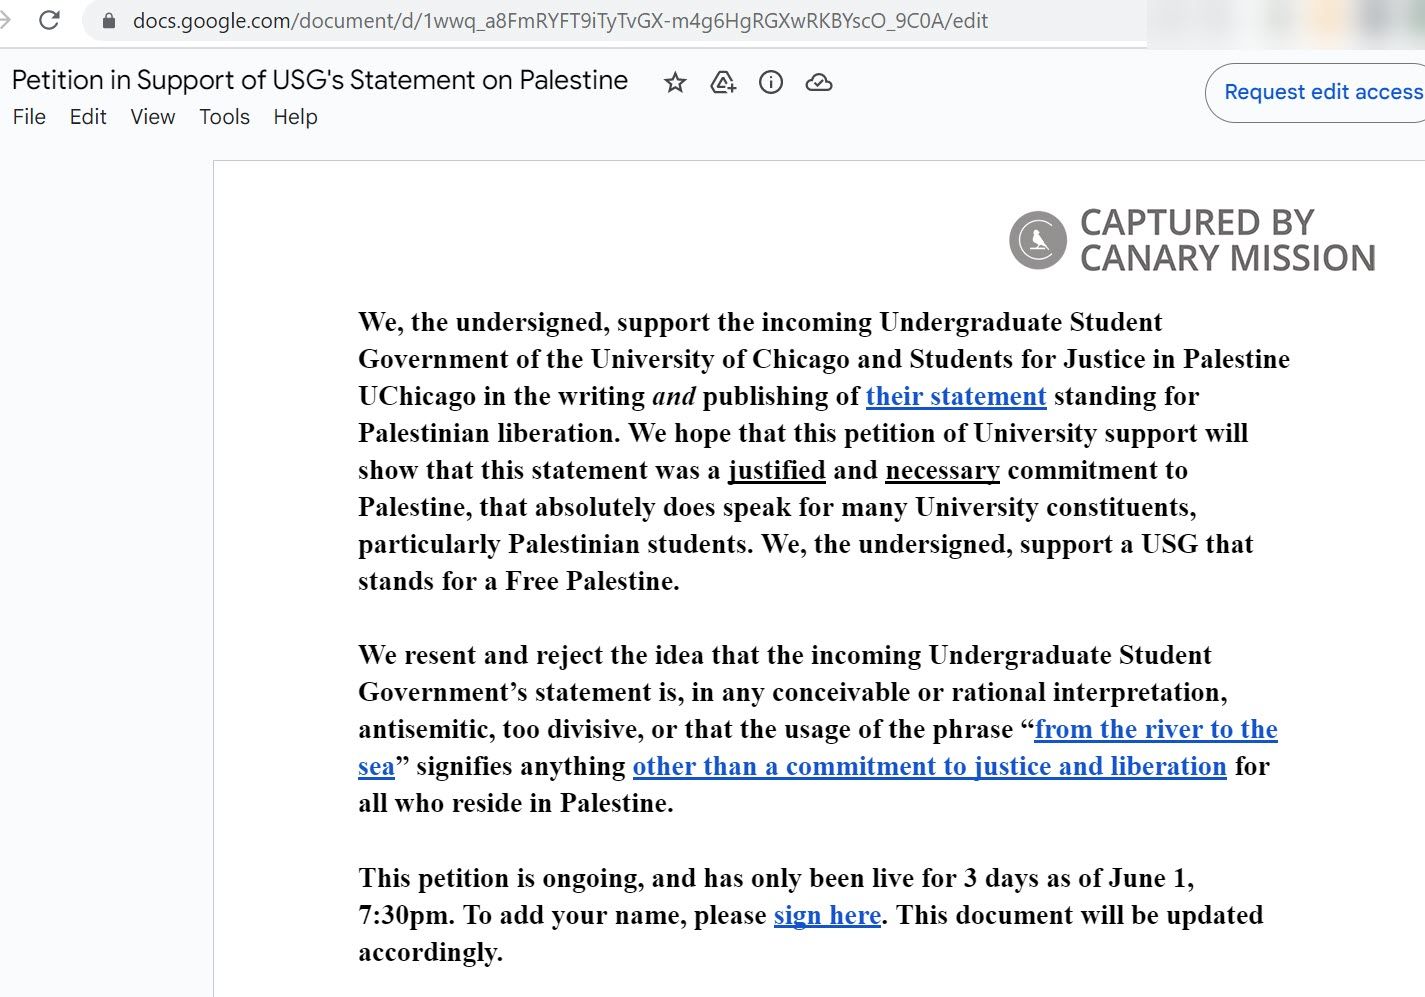Open document details info icon
The image size is (1425, 997).
click(771, 83)
